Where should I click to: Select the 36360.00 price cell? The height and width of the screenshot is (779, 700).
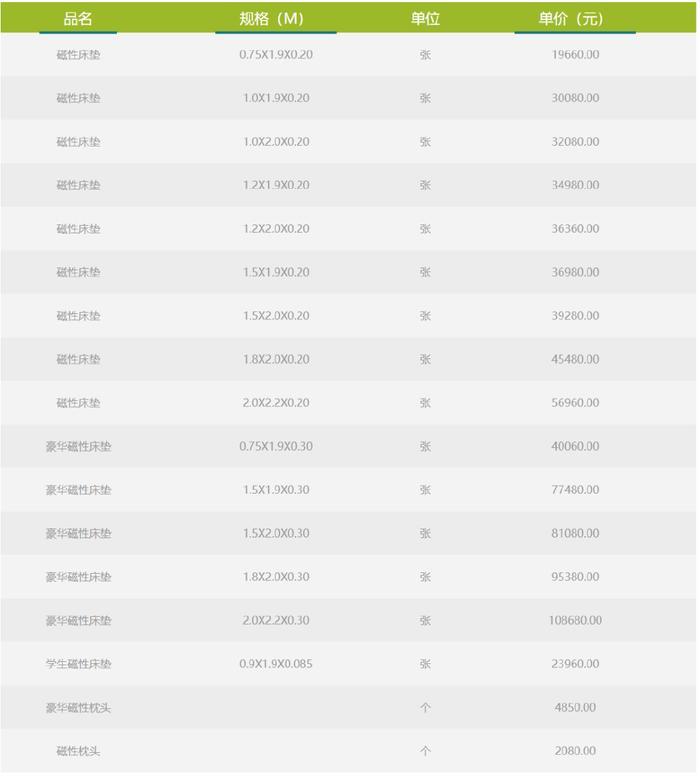click(575, 229)
